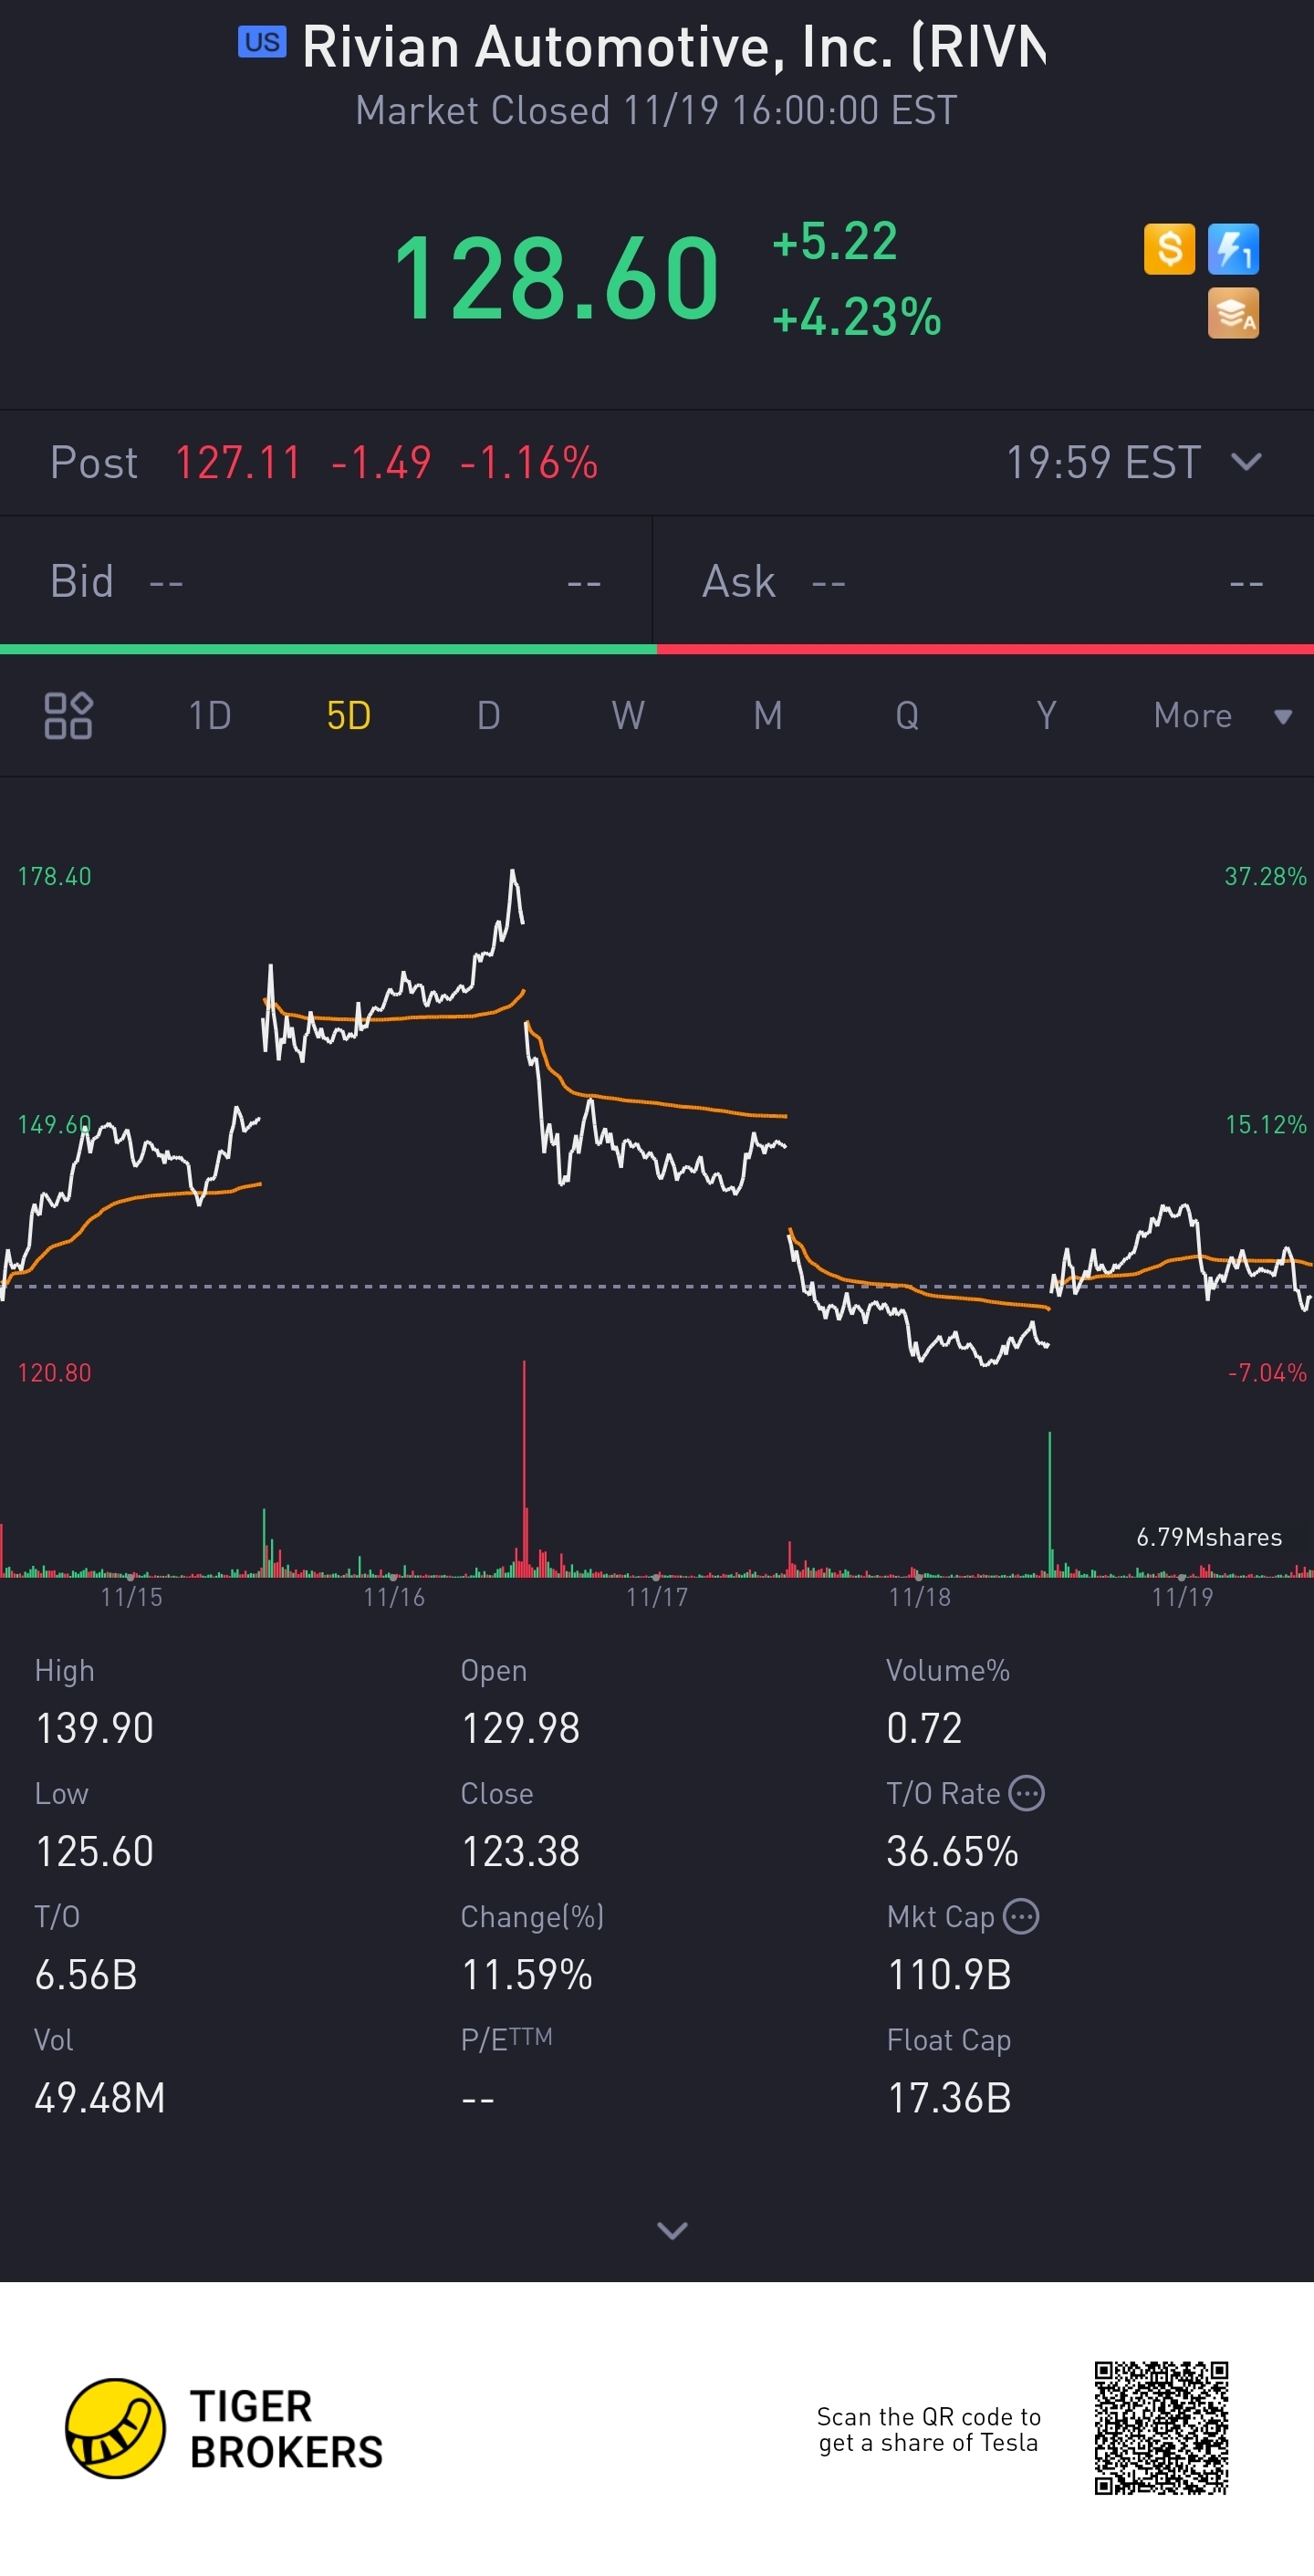Tap the orange stacked layers icon
1314x2576 pixels.
1233,313
